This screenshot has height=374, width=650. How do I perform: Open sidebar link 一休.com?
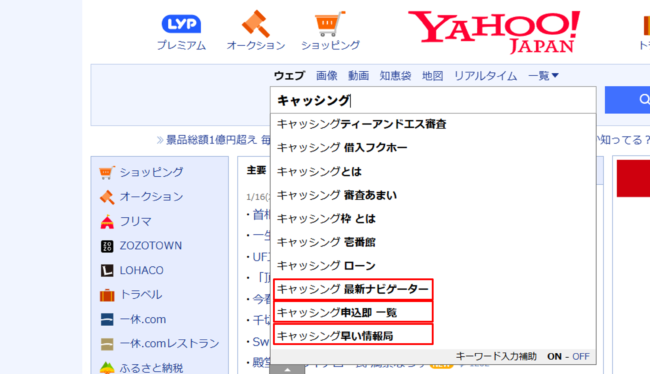click(x=143, y=319)
